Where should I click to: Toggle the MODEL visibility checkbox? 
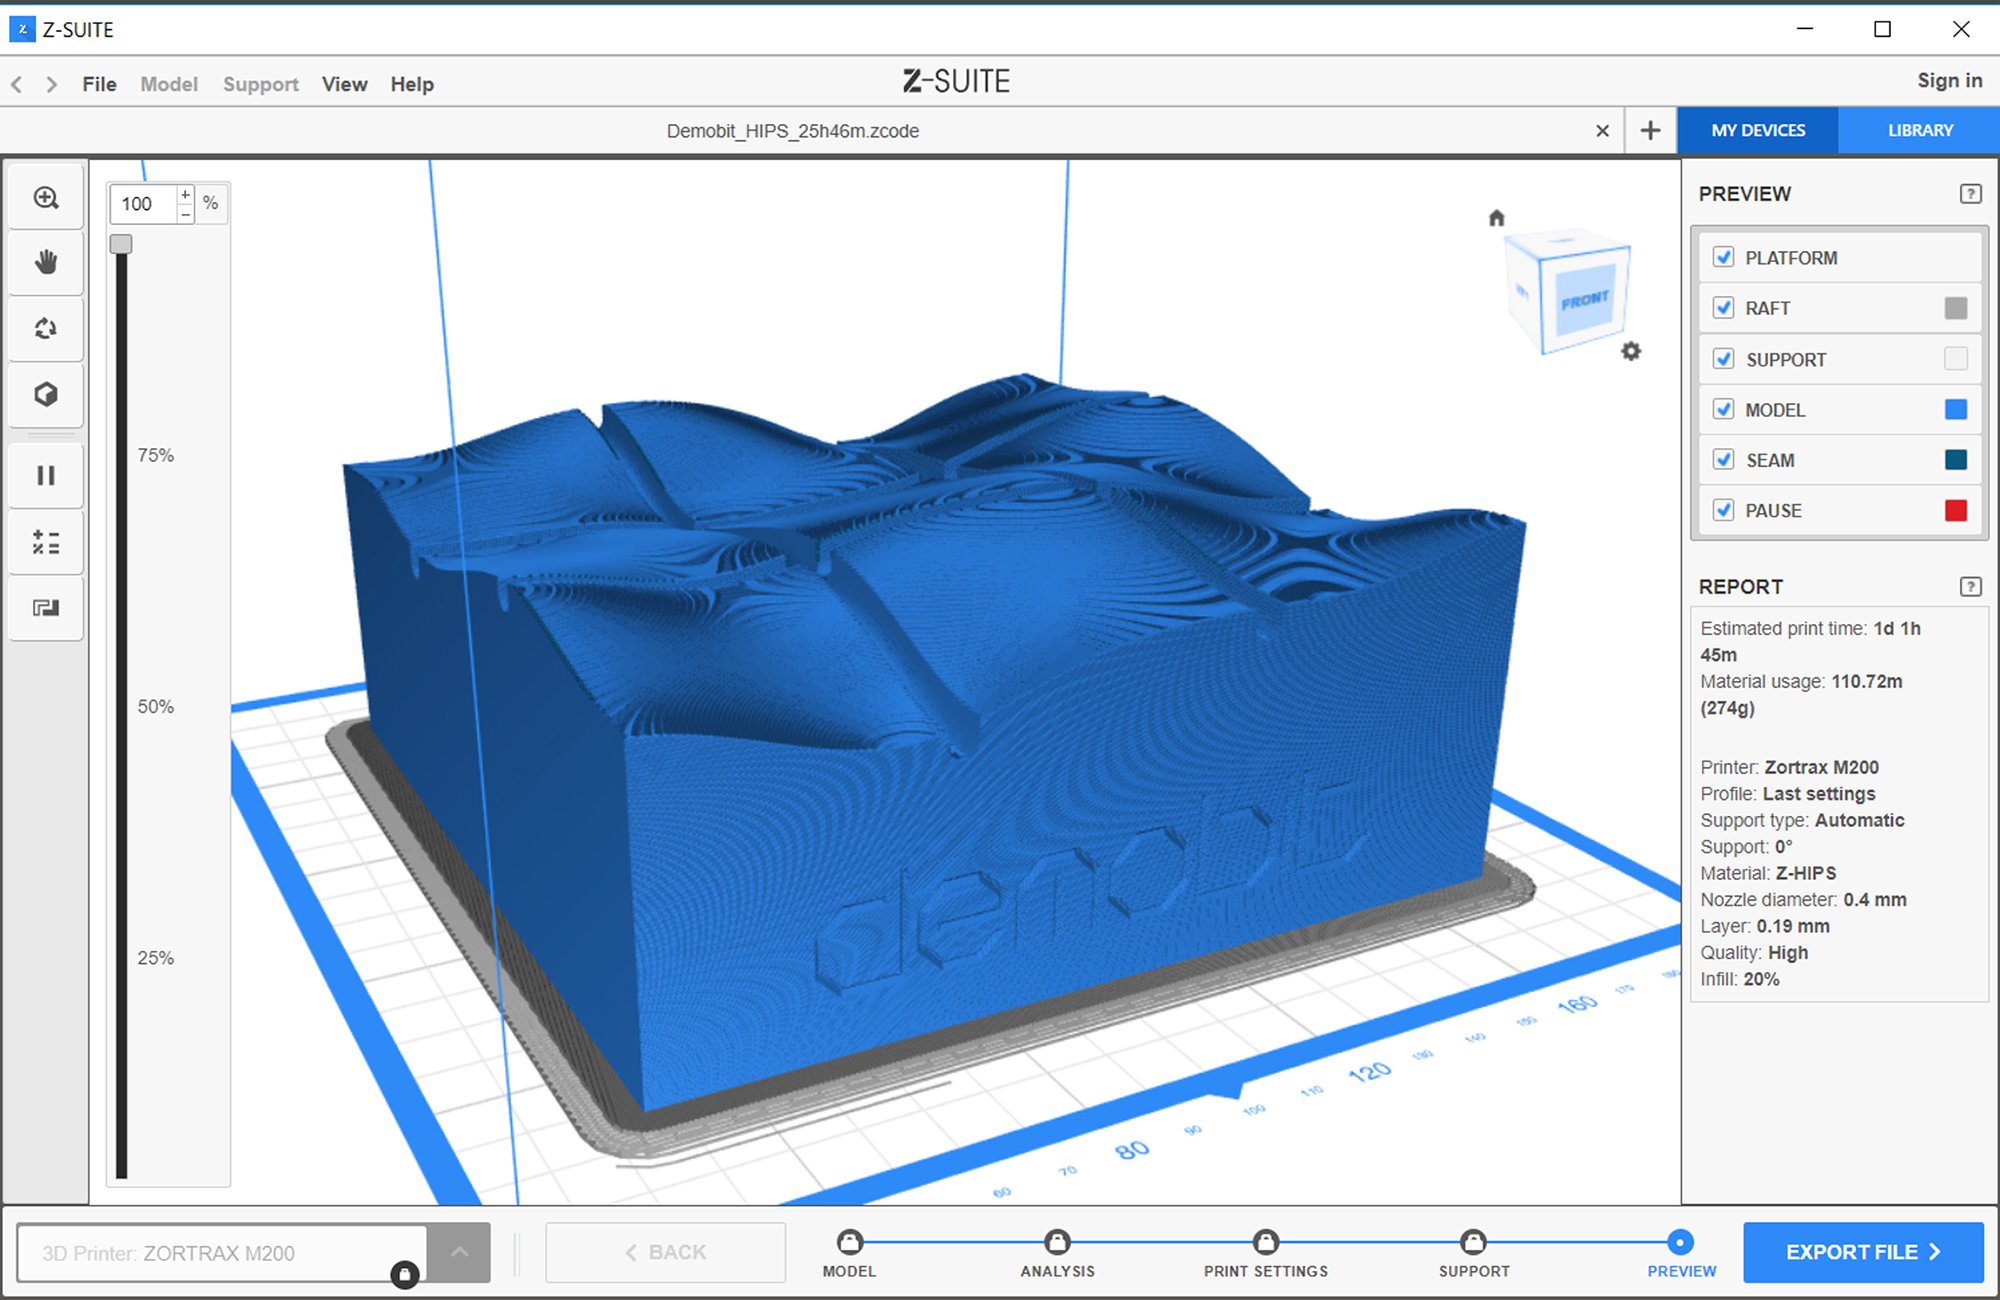[1723, 409]
